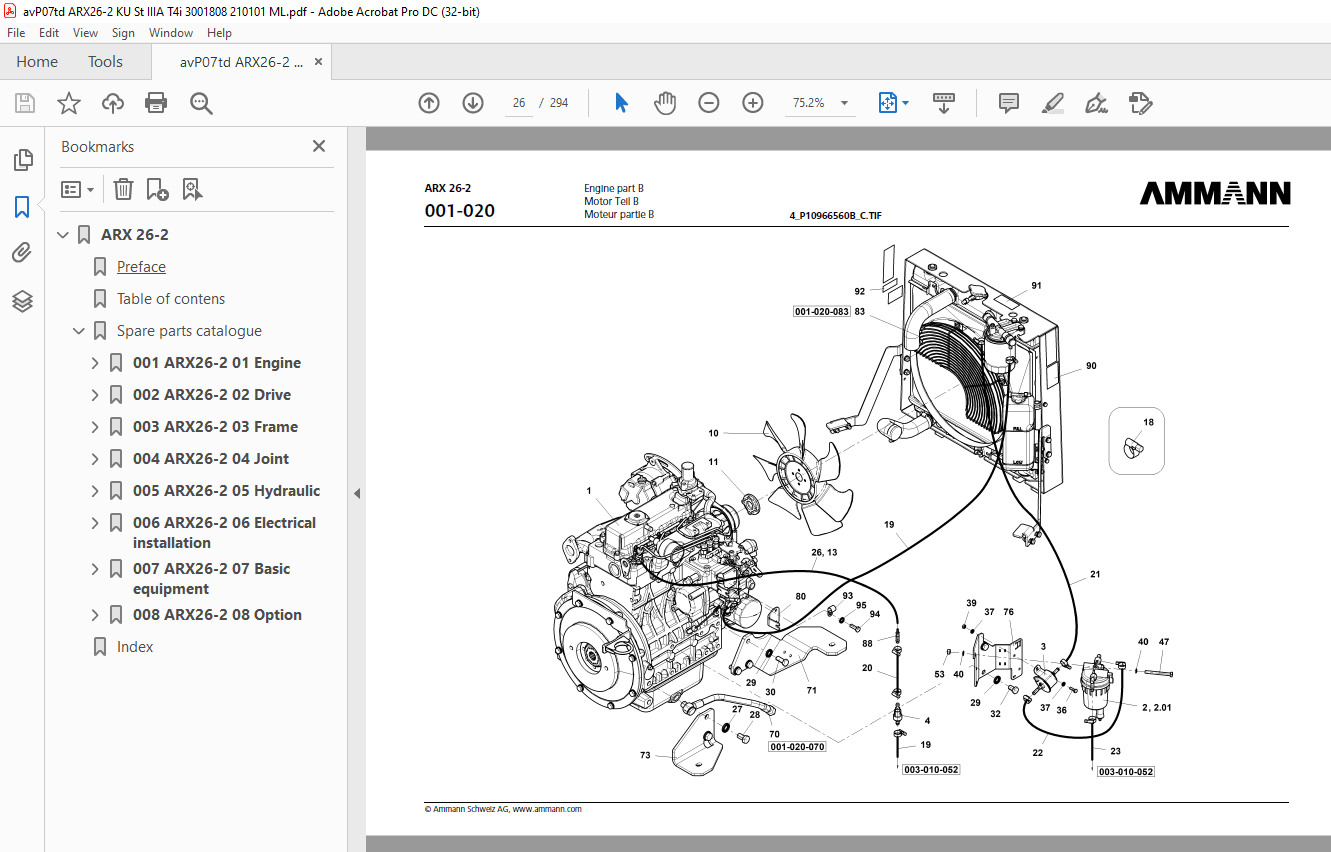The image size is (1331, 852).
Task: Close the avP07td ARX26 document tab
Action: coord(319,62)
